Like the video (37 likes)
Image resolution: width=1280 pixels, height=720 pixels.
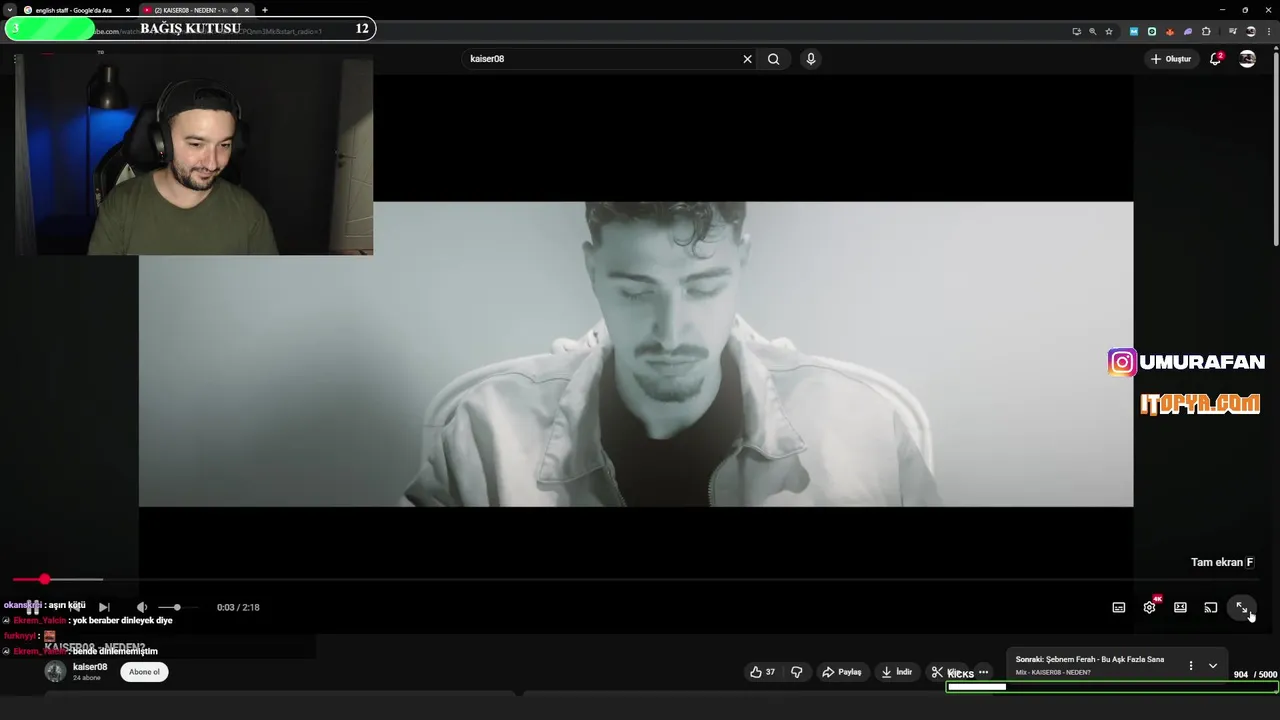coord(763,672)
